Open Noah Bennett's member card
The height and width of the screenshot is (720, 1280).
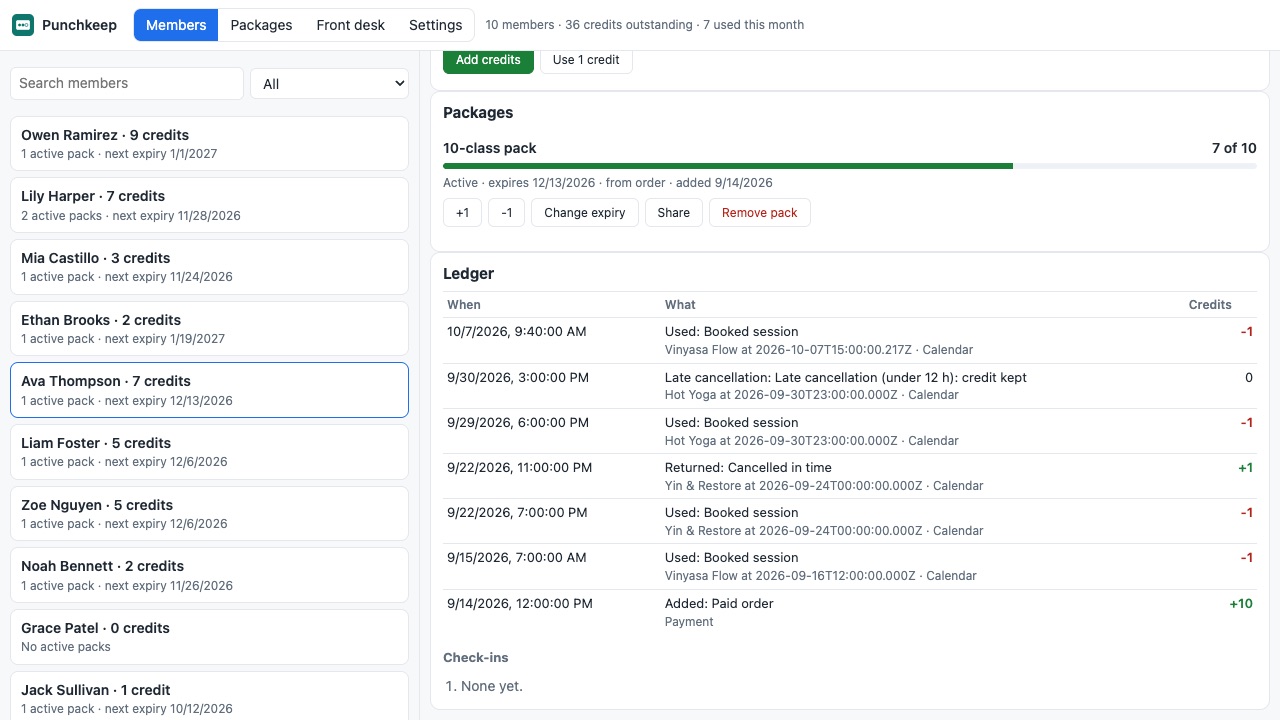(x=209, y=575)
